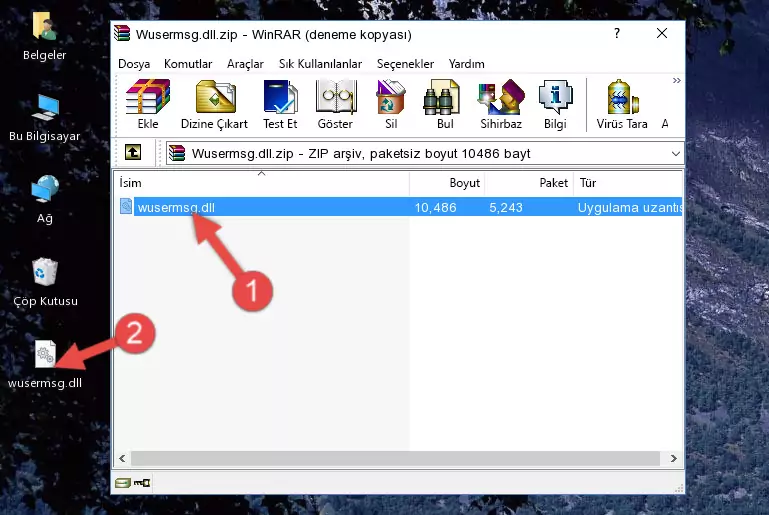Open the Bul find tool
Viewport: 769px width, 515px height.
click(445, 104)
